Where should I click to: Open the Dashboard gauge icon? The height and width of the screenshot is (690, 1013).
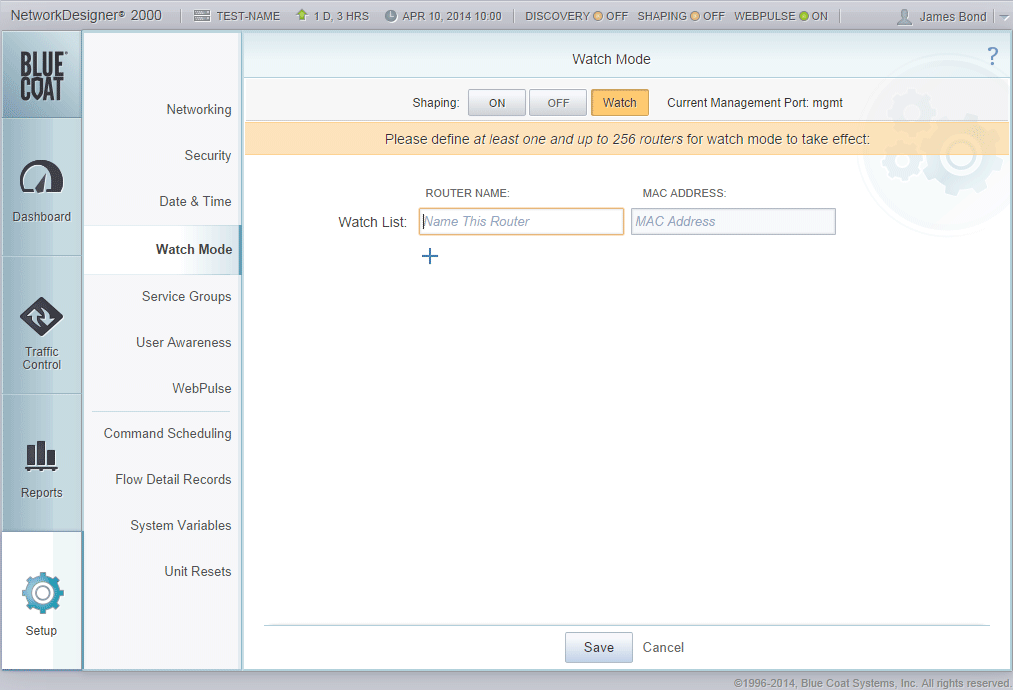(x=41, y=177)
